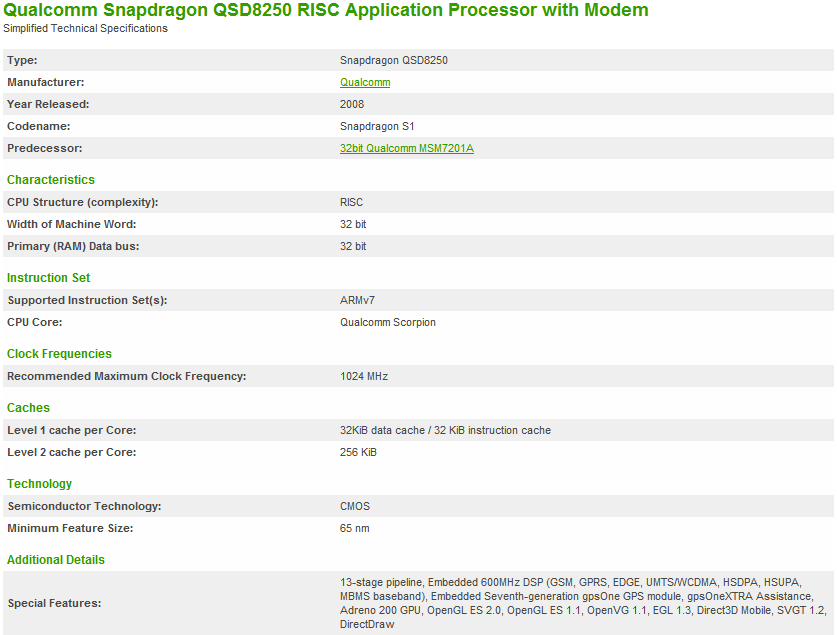Select the value Snapdragon QSD8250
837x635 pixels.
394,60
